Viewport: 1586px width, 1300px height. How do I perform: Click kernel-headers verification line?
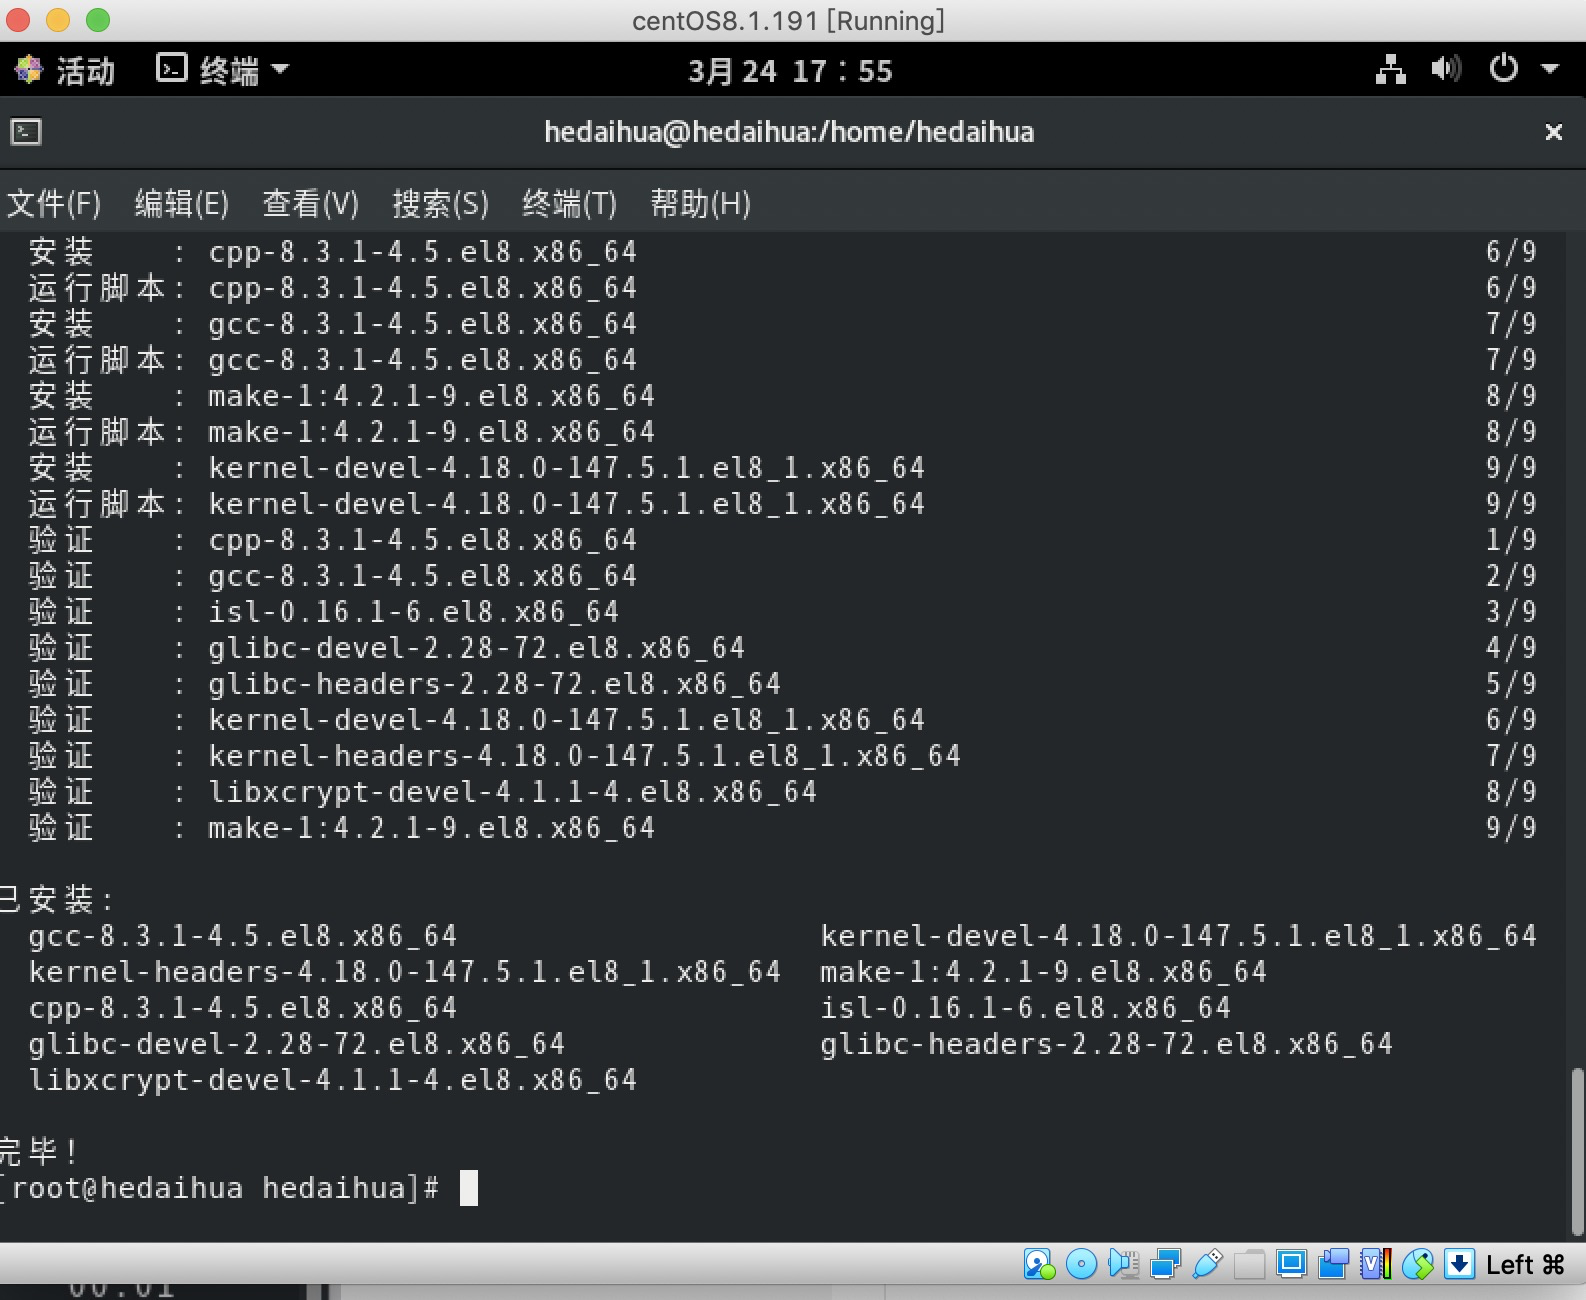tap(585, 756)
